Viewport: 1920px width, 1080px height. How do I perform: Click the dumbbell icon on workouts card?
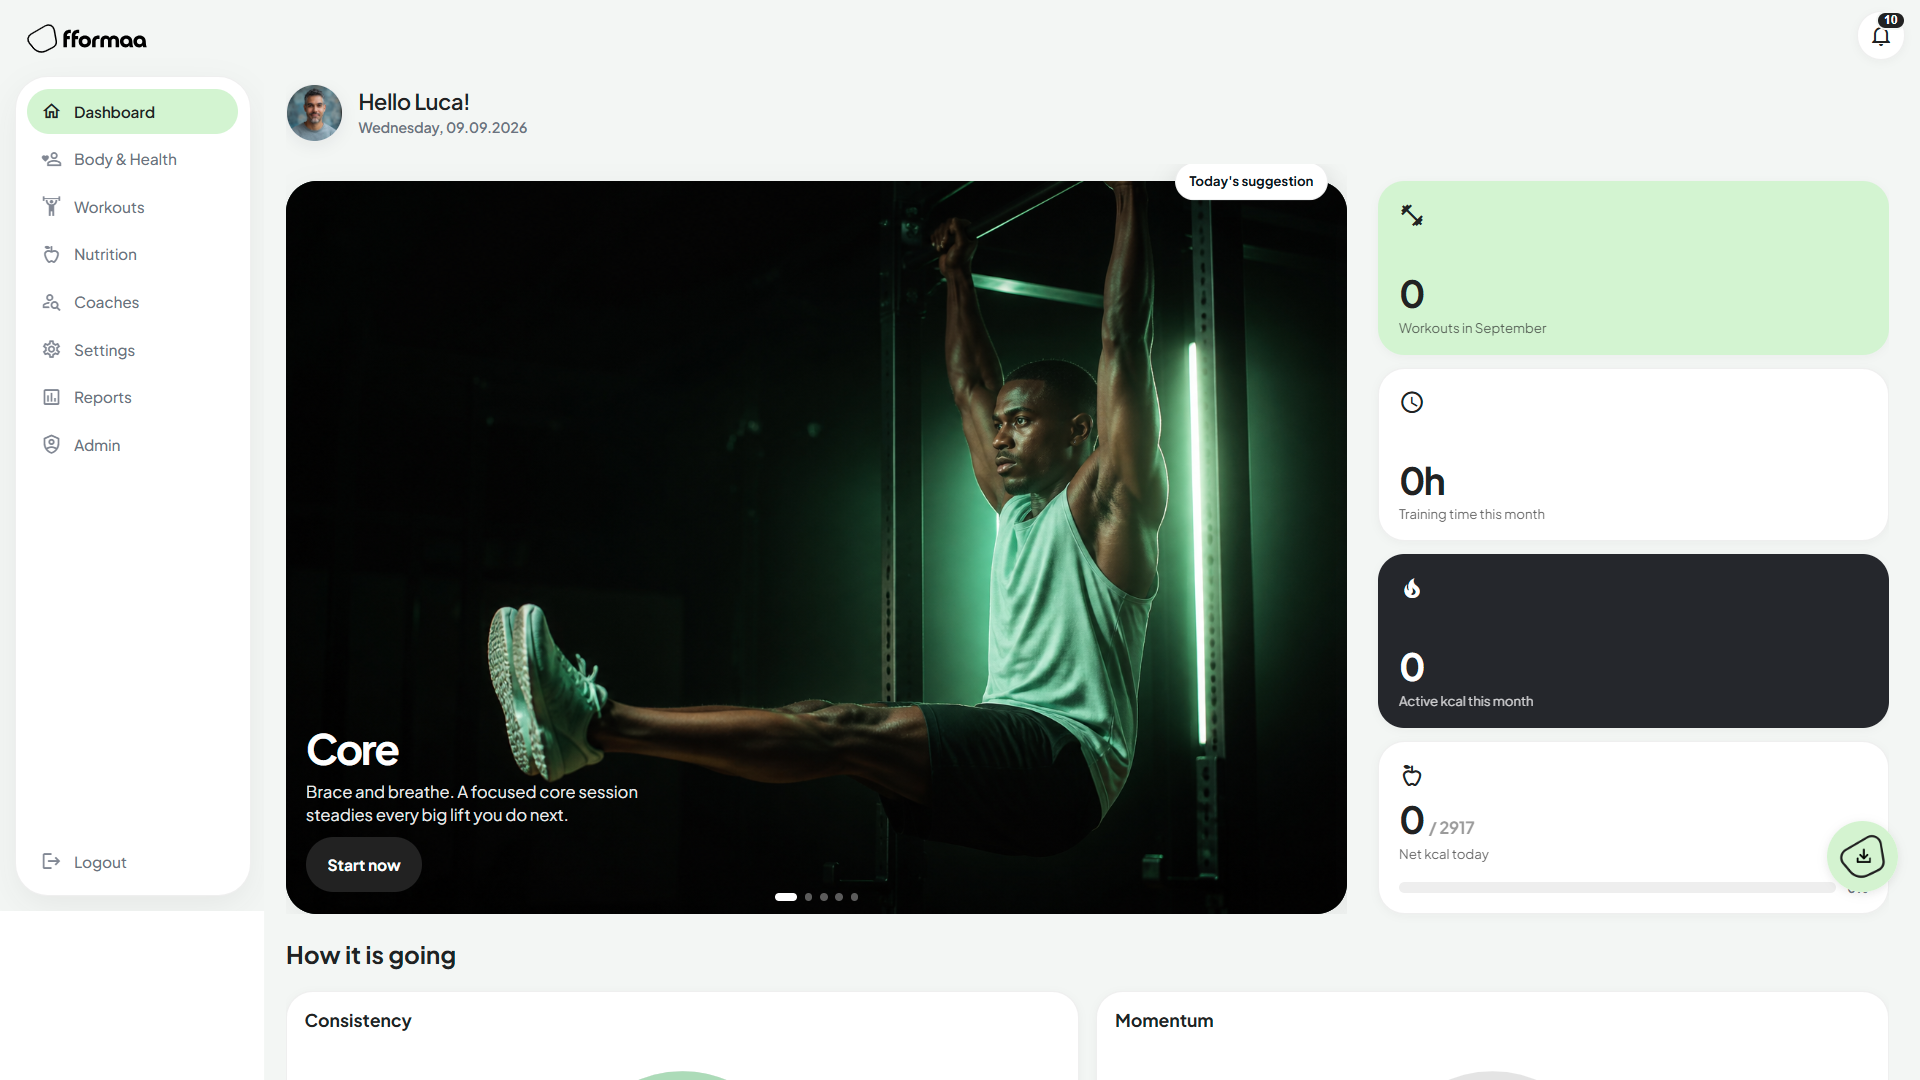click(x=1412, y=215)
